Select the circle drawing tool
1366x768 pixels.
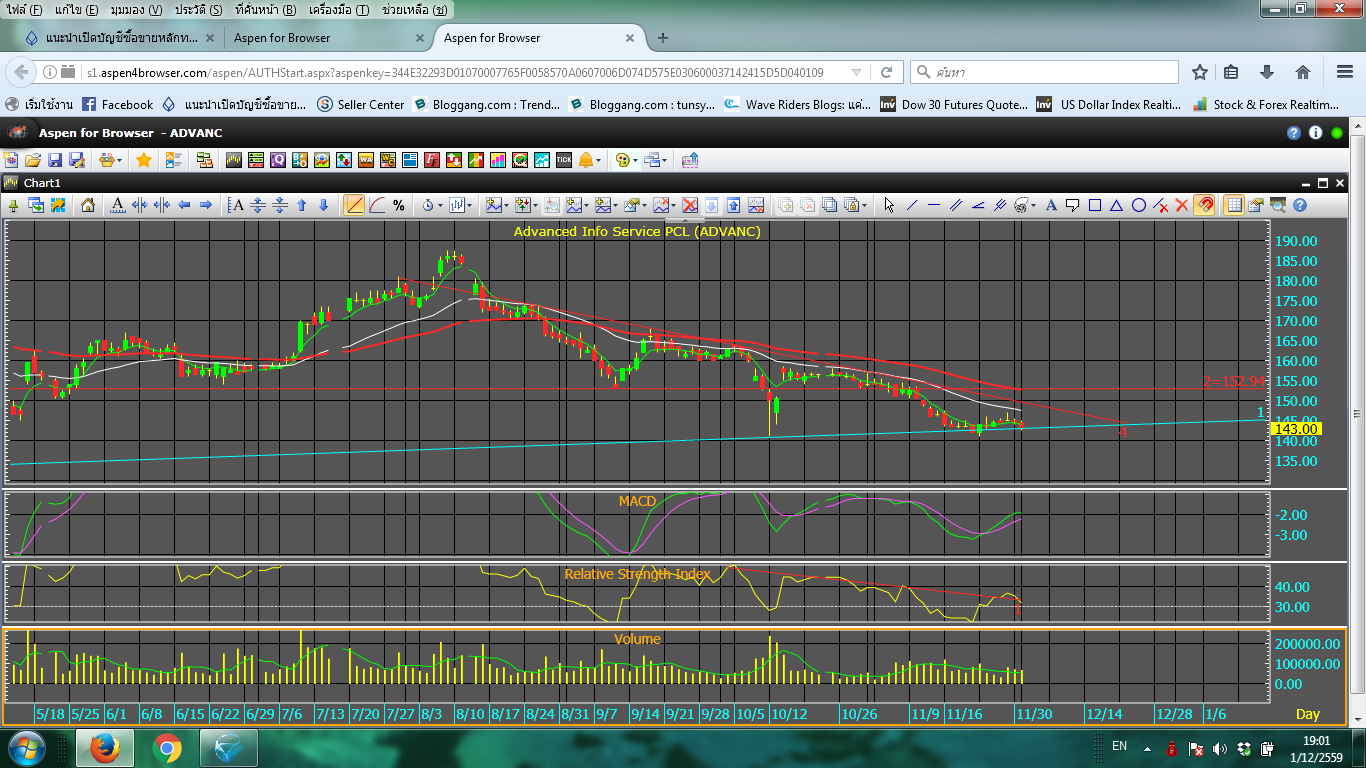(1139, 205)
